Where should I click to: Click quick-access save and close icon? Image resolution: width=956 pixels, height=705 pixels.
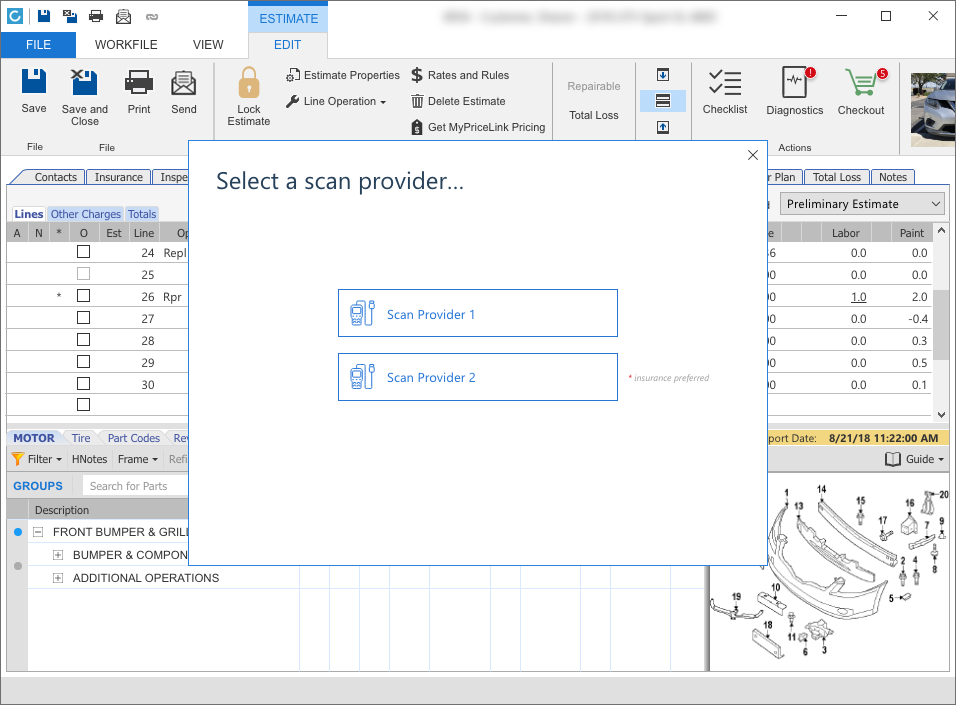pos(70,16)
